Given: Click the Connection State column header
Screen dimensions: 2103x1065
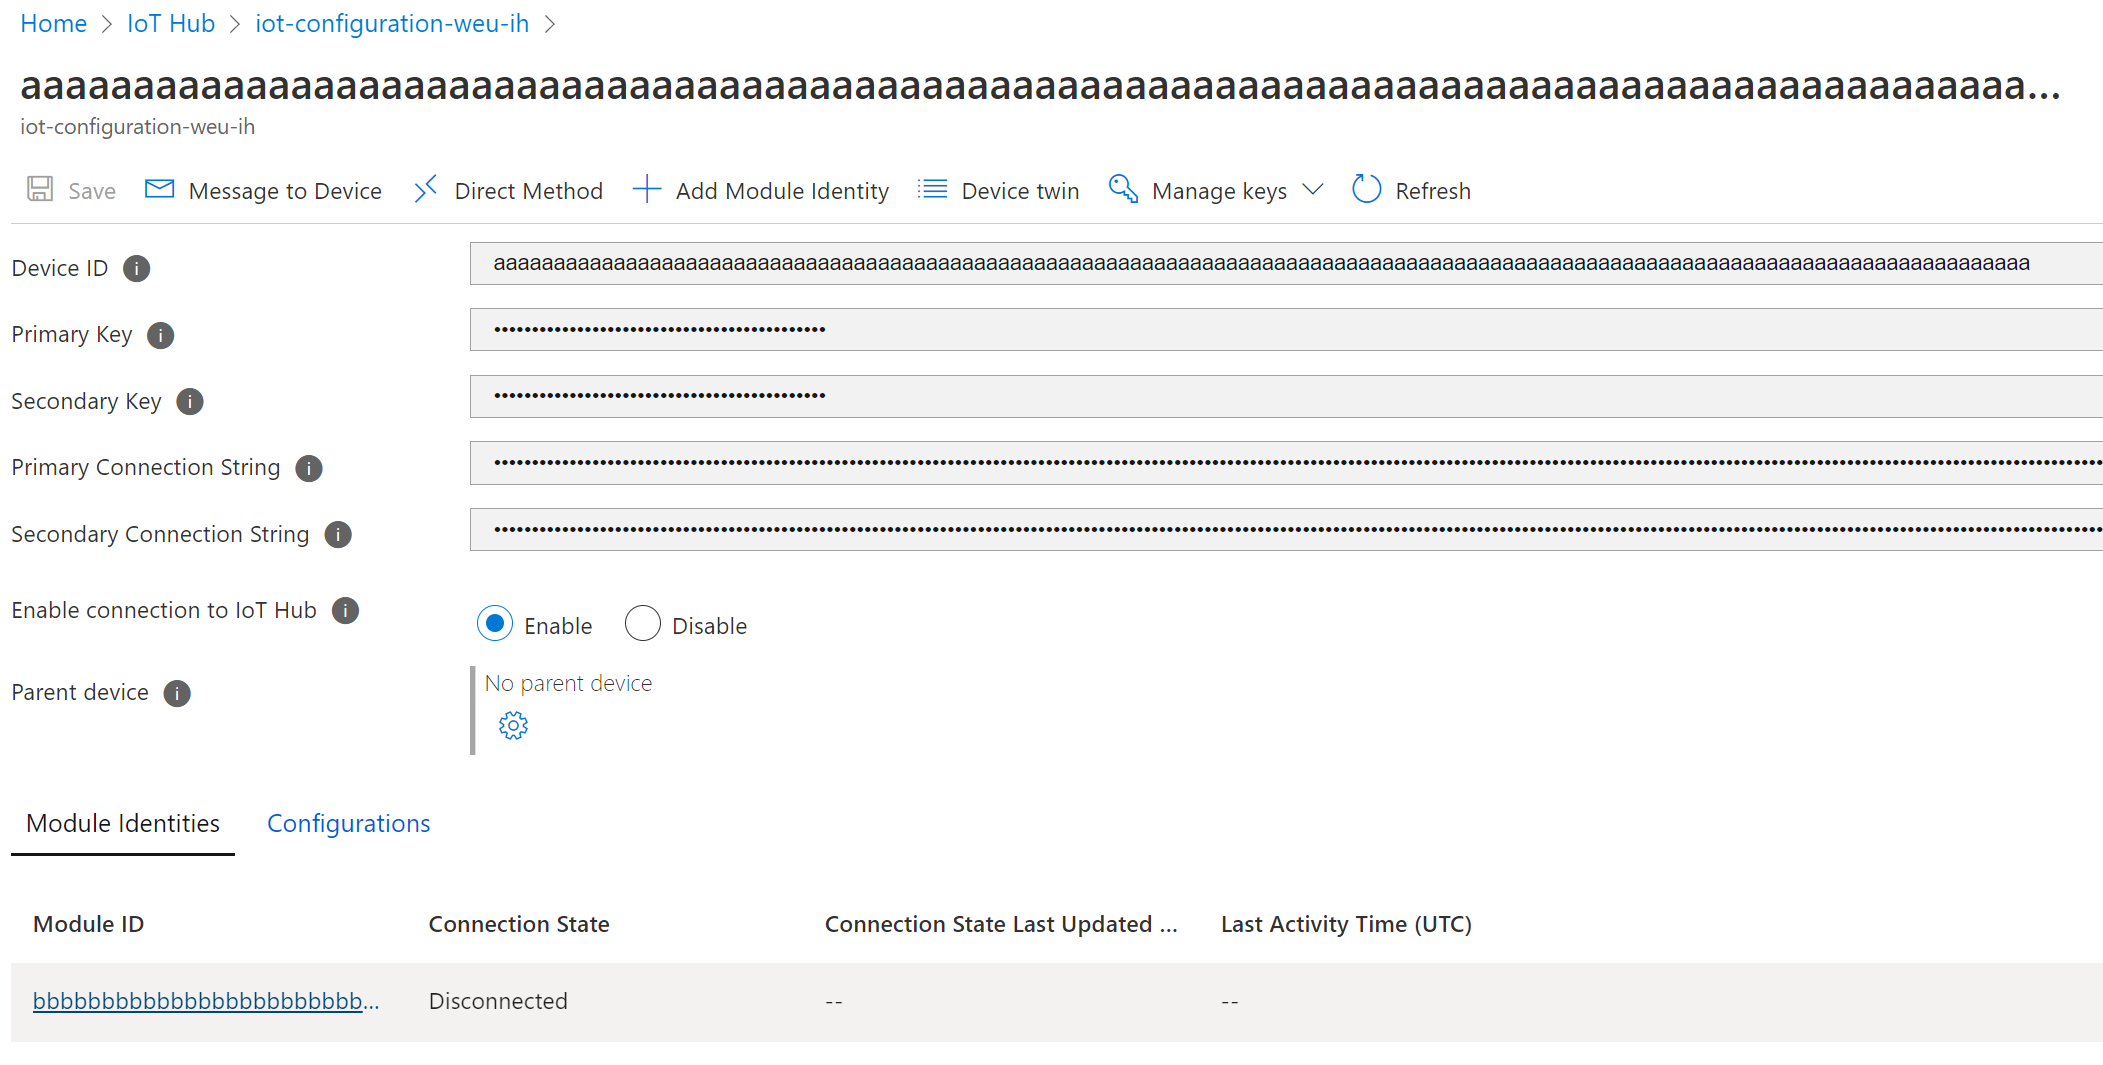Looking at the screenshot, I should (x=519, y=925).
